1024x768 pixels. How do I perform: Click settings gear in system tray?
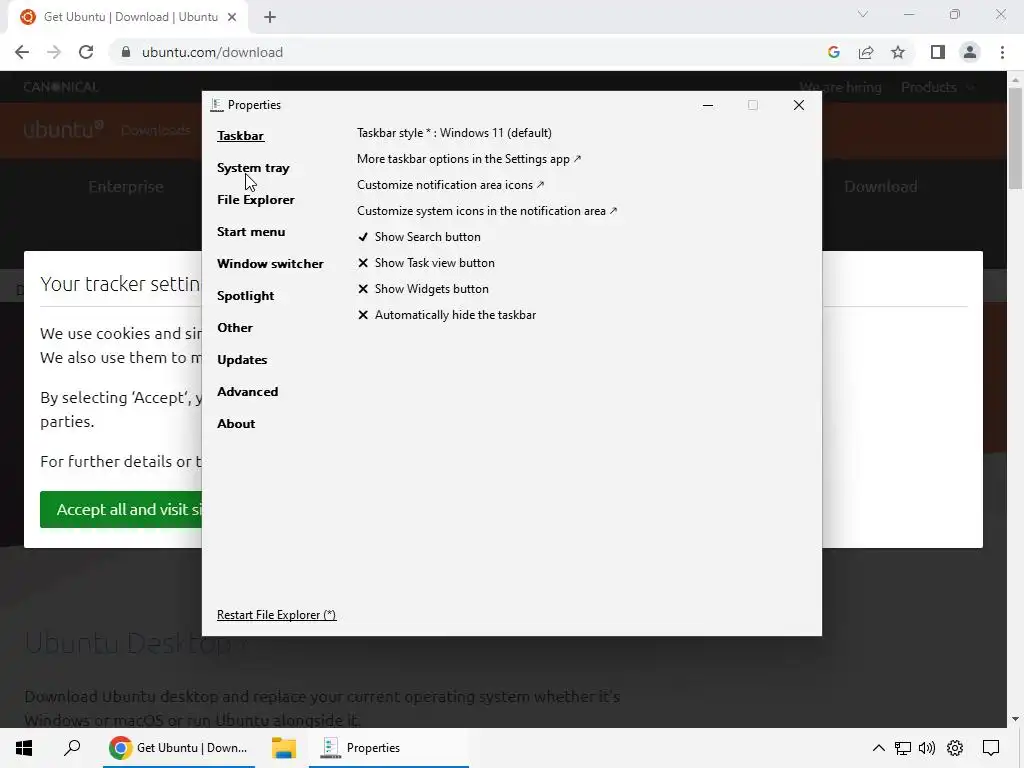tap(955, 748)
